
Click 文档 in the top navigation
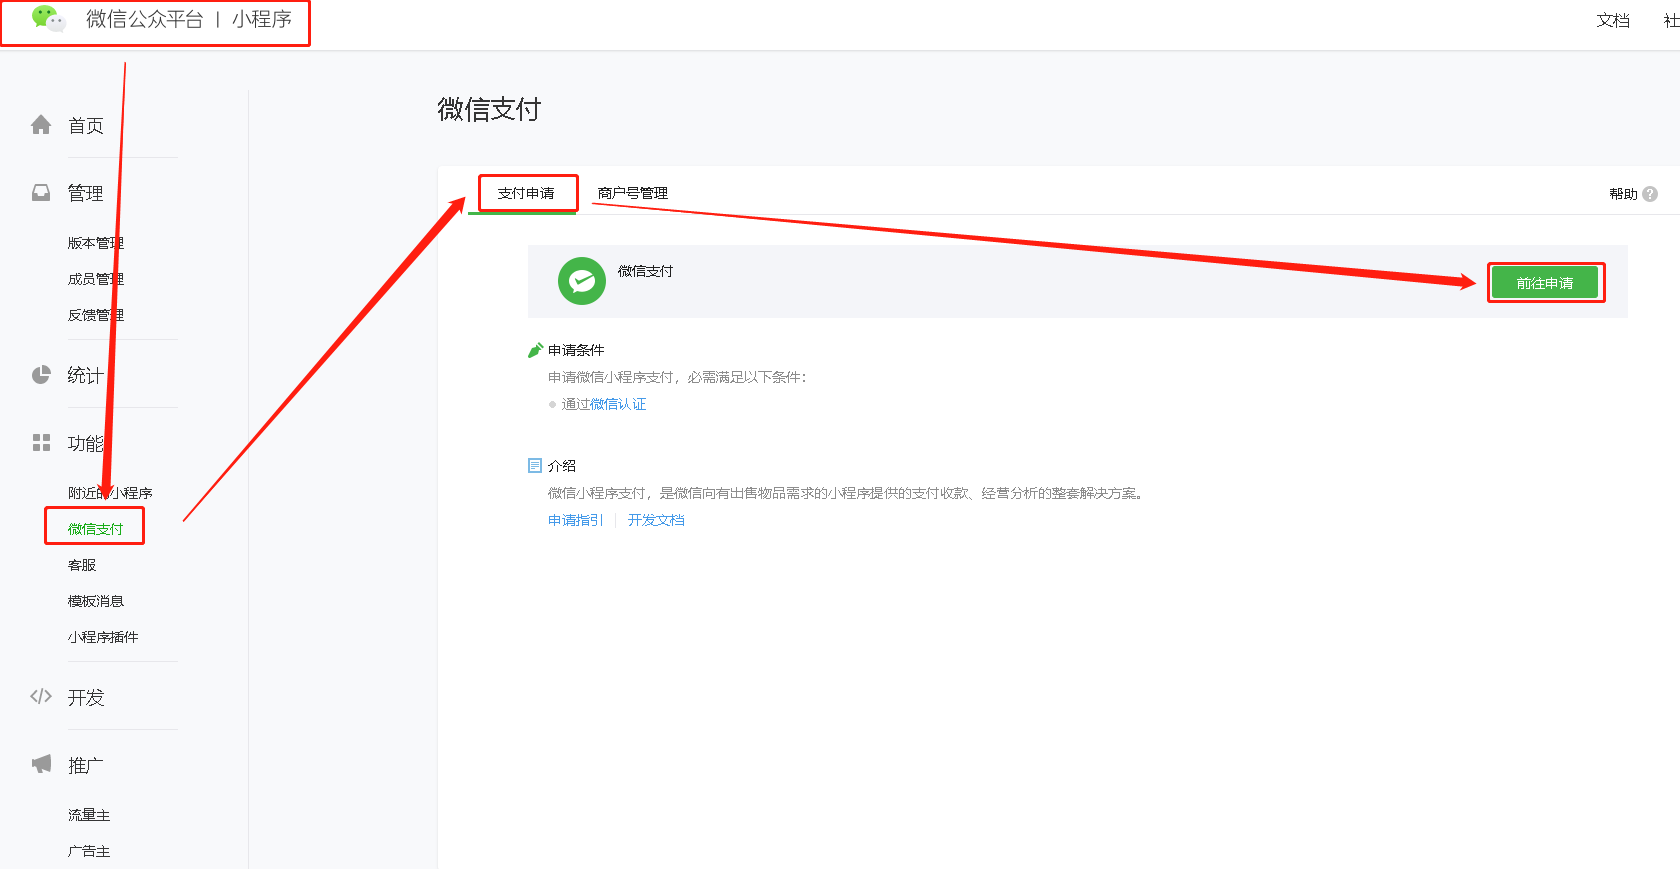click(1613, 20)
